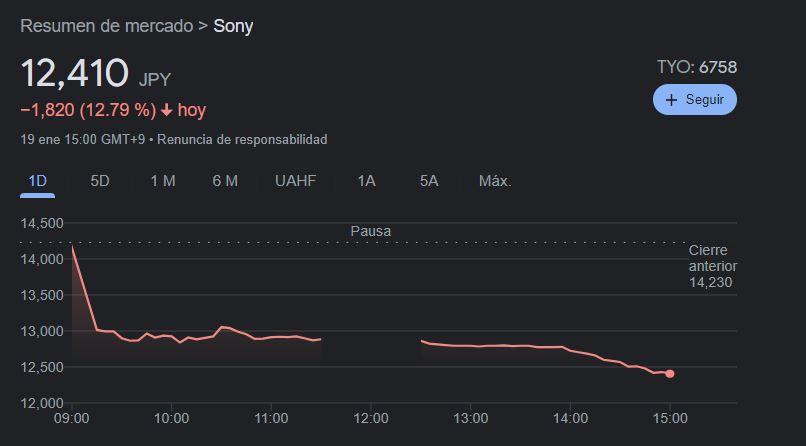
Task: Click the red down arrow beside hoy
Action: tap(166, 110)
